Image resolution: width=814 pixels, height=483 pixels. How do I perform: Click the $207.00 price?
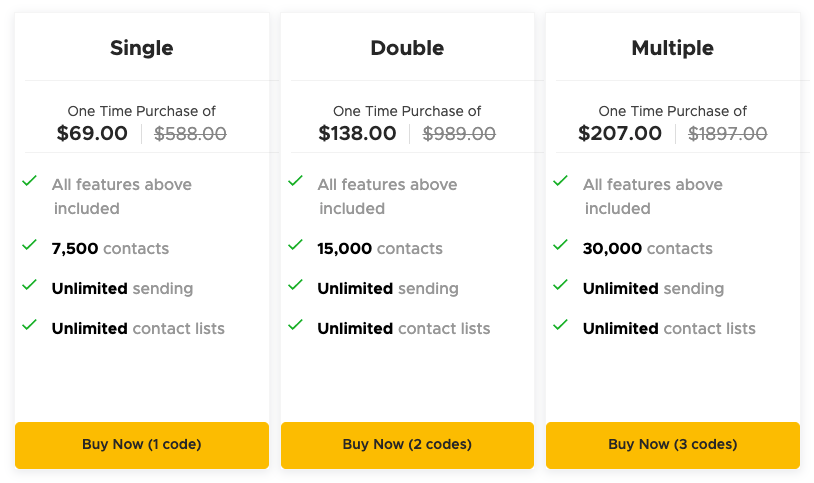620,133
